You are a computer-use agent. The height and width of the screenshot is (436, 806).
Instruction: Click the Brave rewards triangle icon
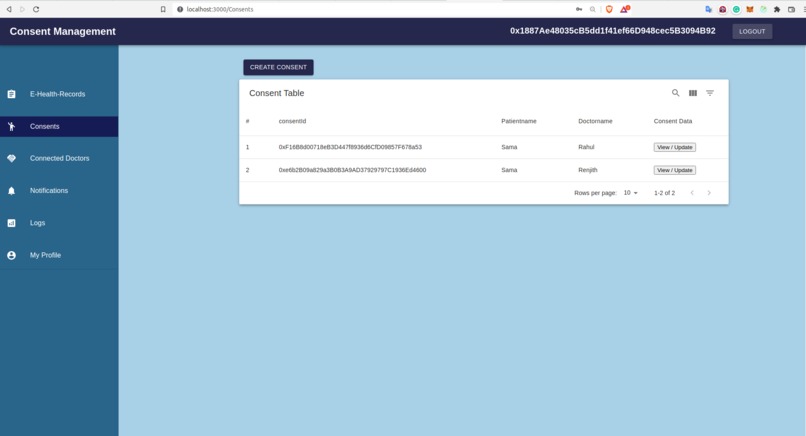pos(624,9)
